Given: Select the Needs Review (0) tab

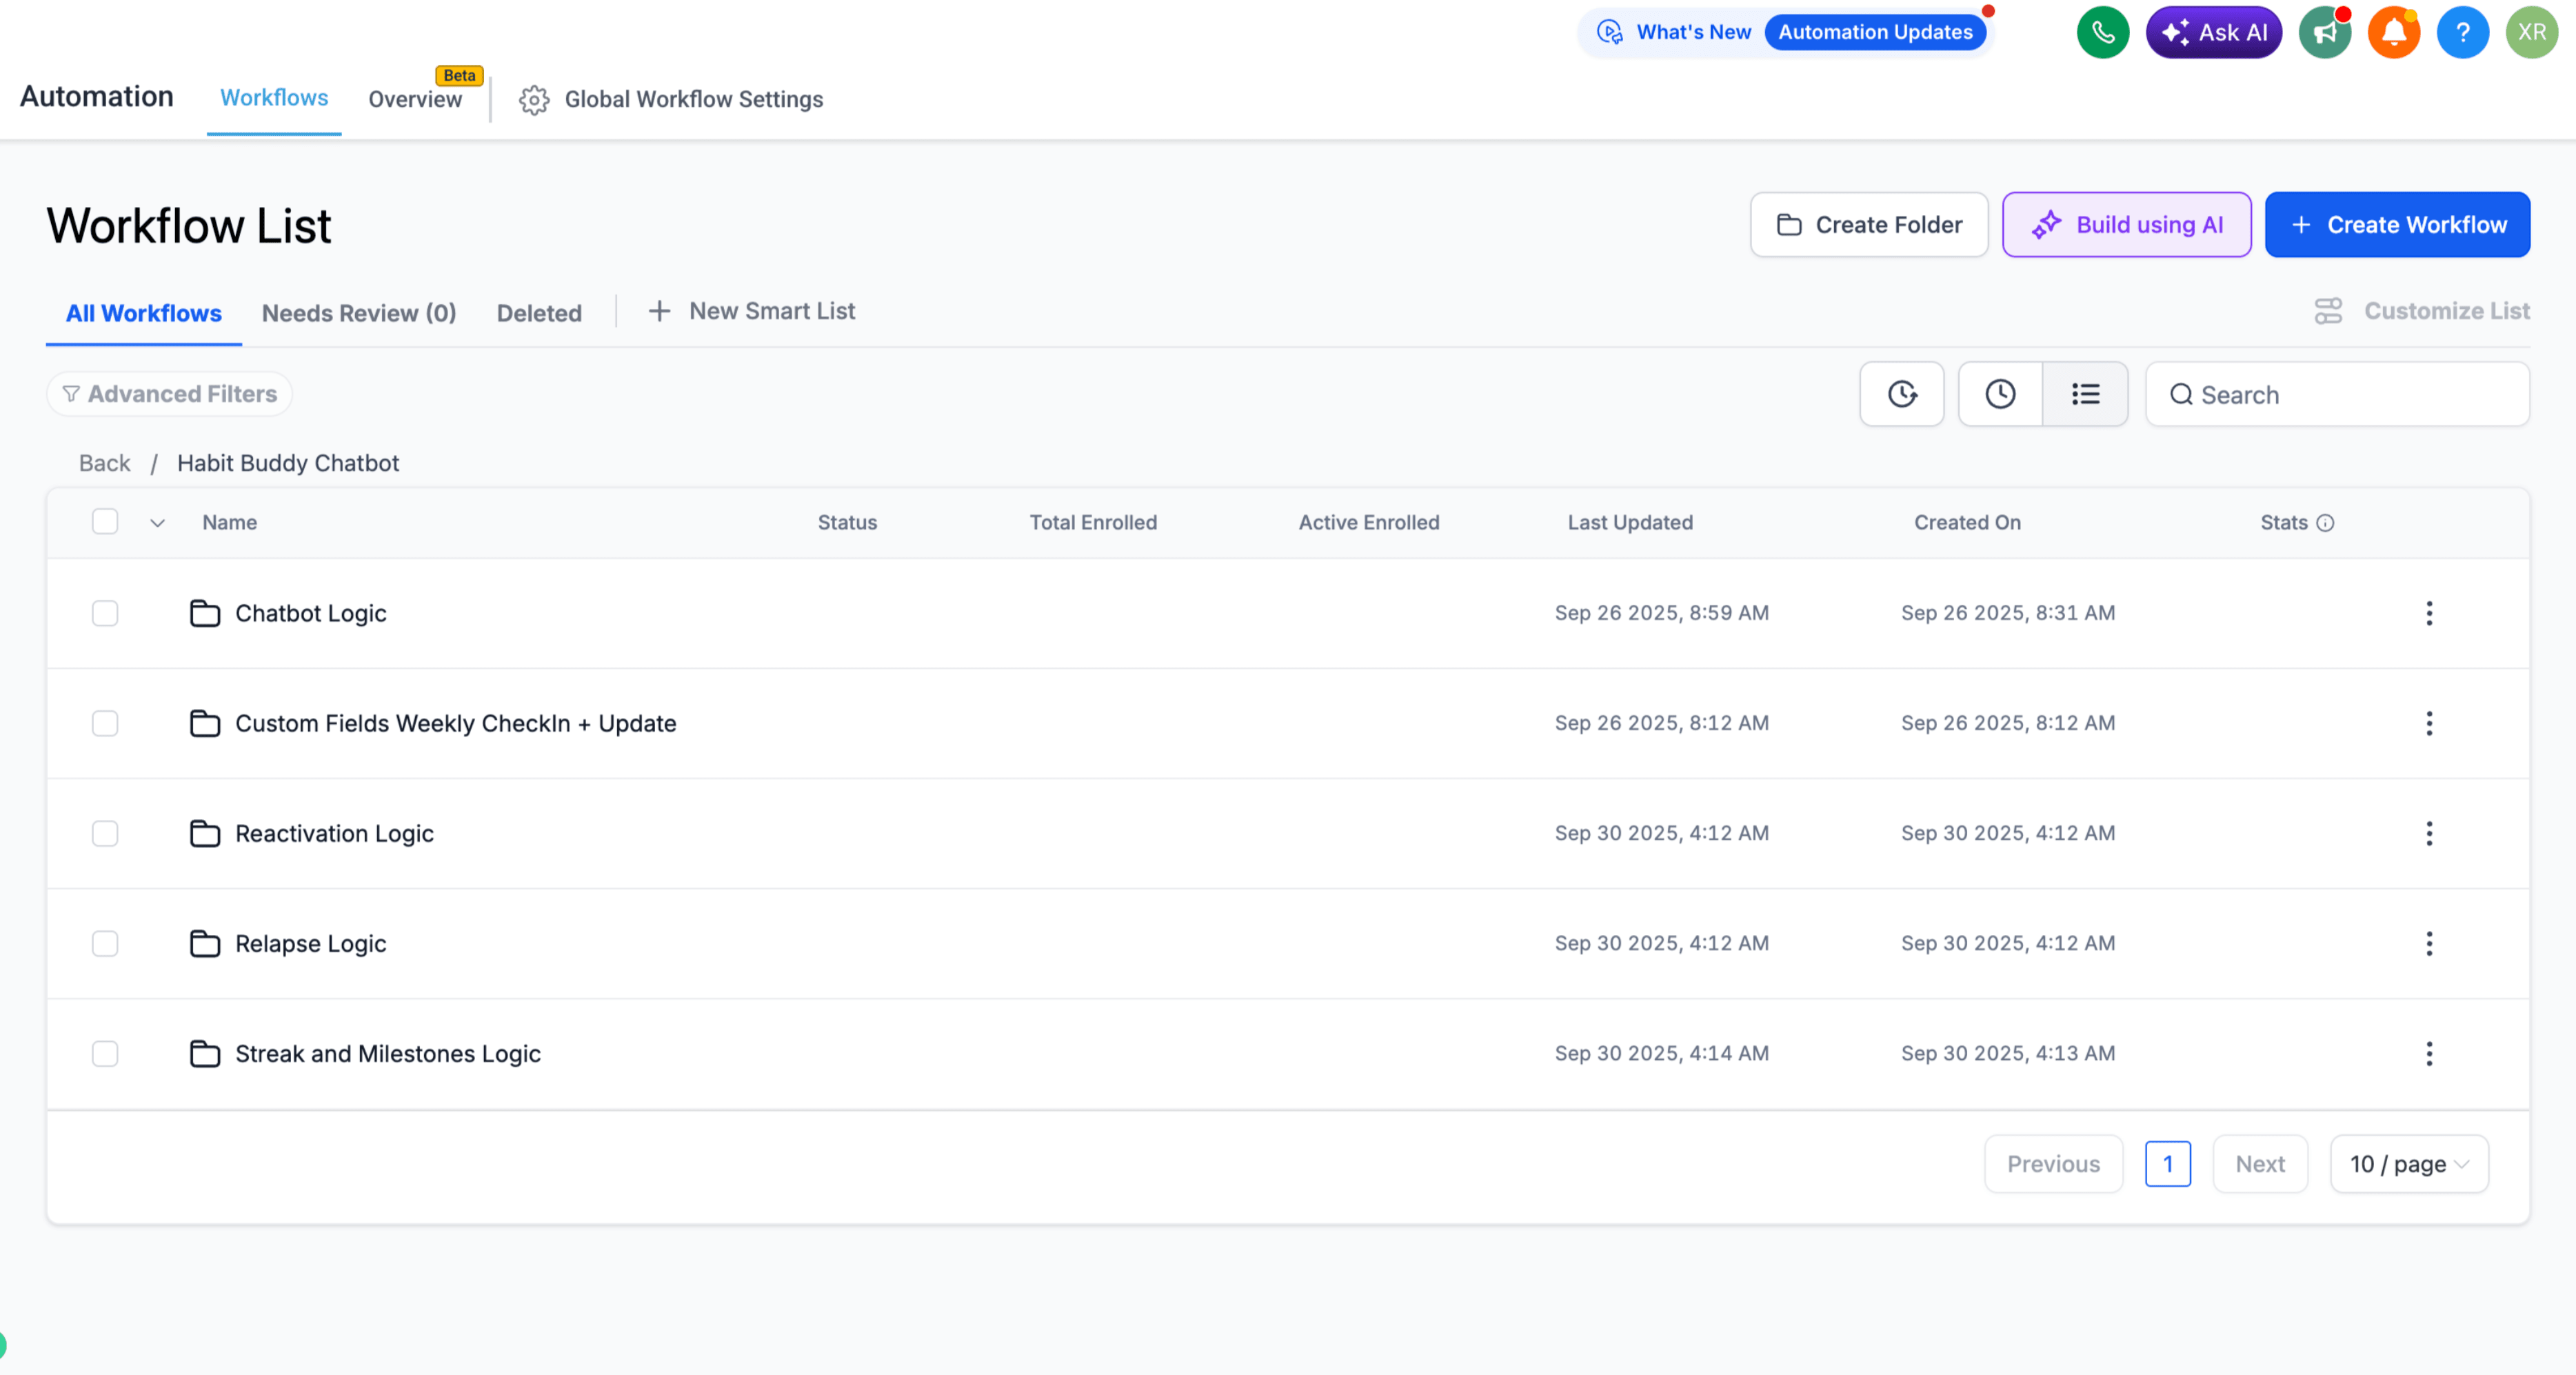Looking at the screenshot, I should click(x=359, y=313).
